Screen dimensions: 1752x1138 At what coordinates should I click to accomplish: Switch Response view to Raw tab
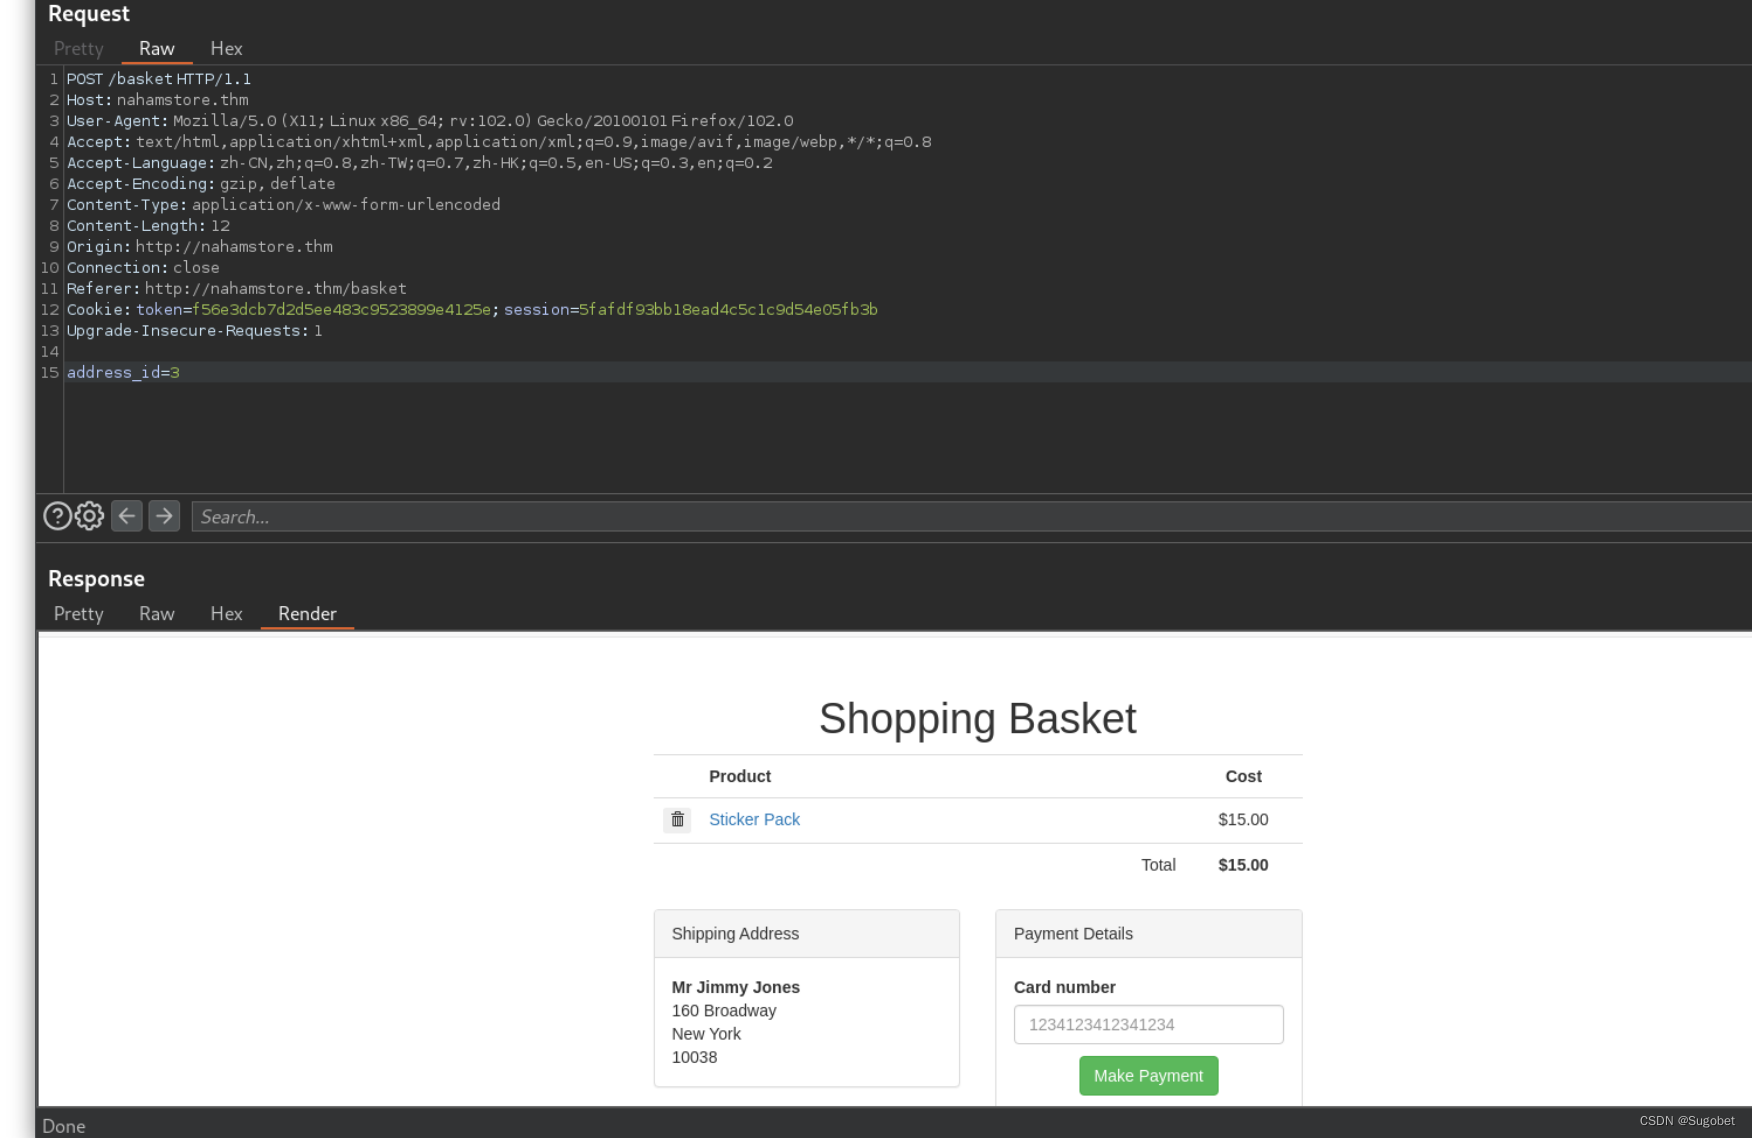(157, 614)
